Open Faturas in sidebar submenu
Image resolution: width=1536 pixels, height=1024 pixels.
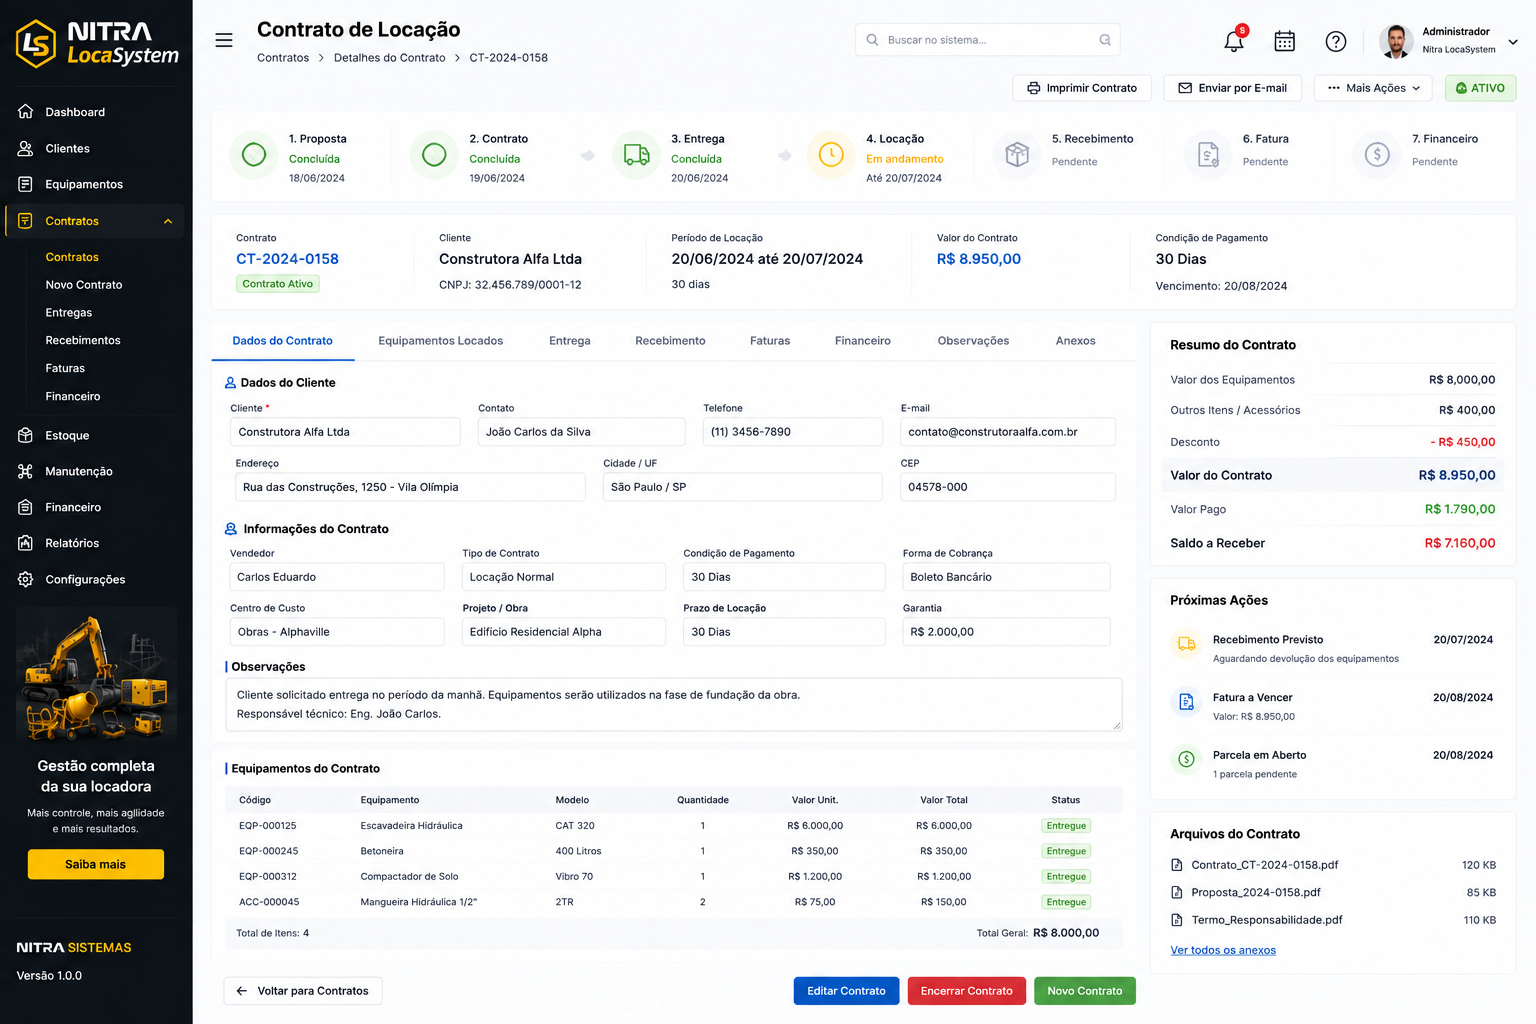65,369
